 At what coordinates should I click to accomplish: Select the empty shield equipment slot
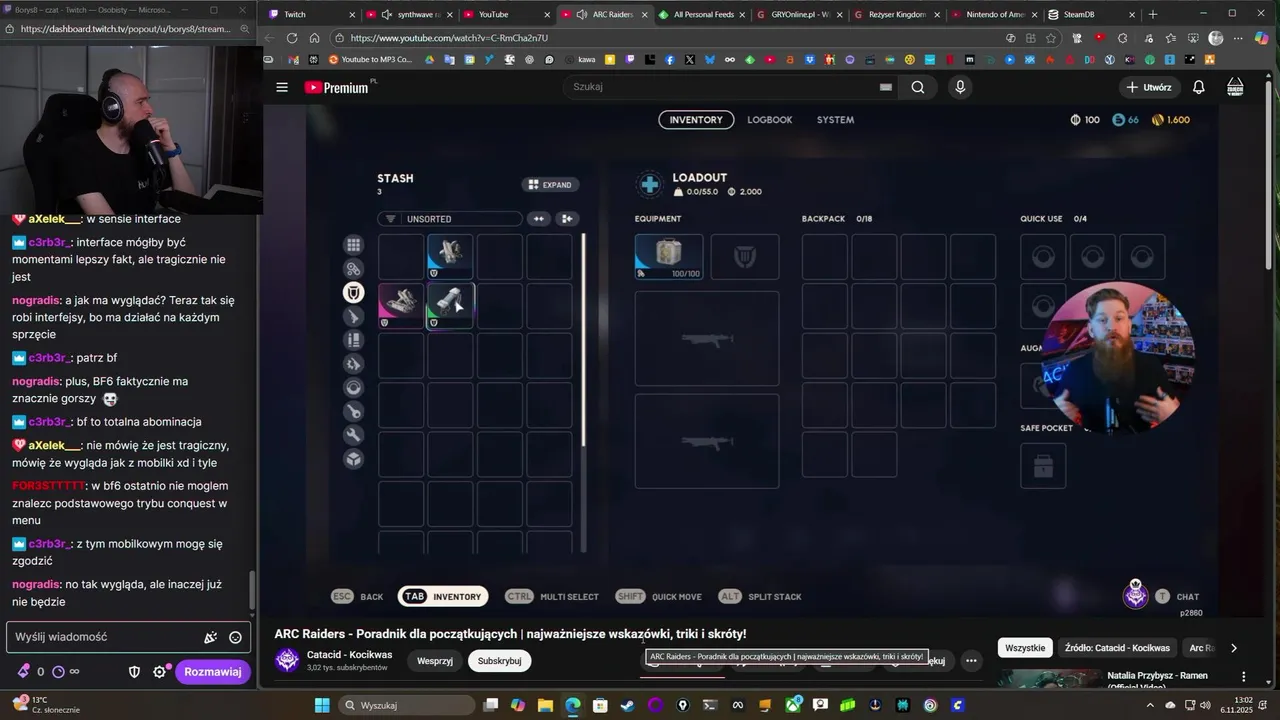[x=744, y=257]
